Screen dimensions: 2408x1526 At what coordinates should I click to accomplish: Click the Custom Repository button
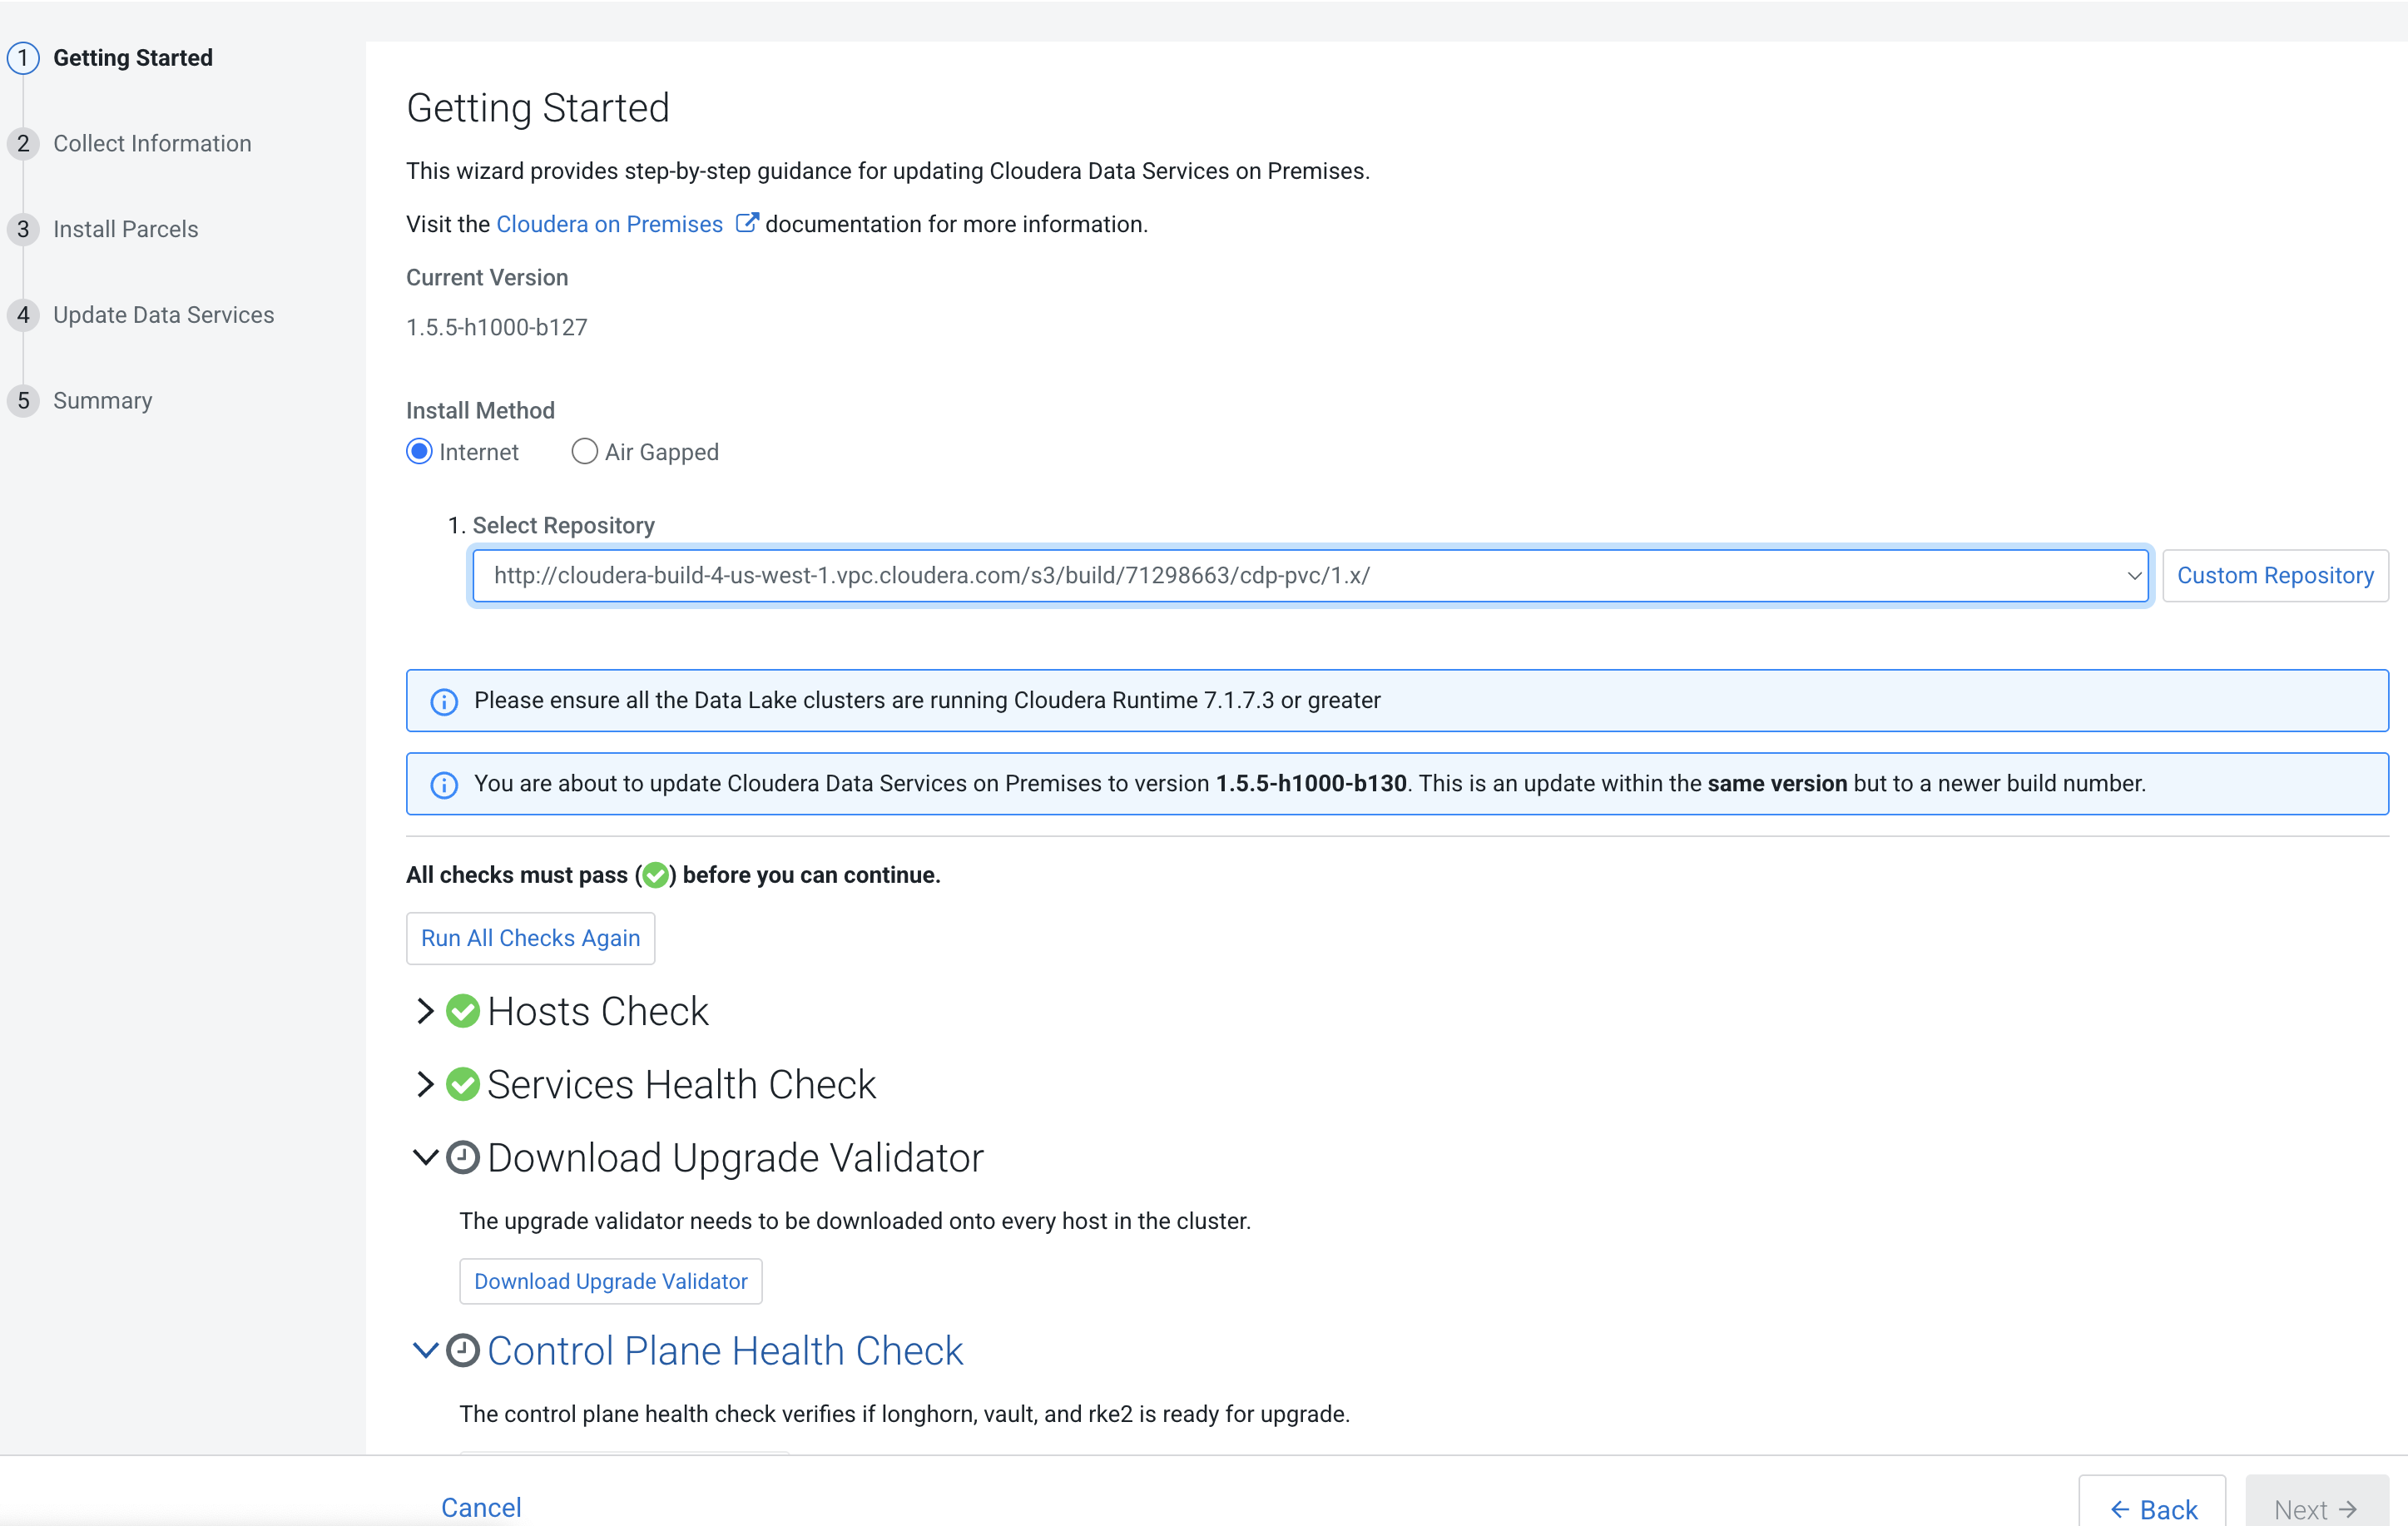click(2274, 575)
